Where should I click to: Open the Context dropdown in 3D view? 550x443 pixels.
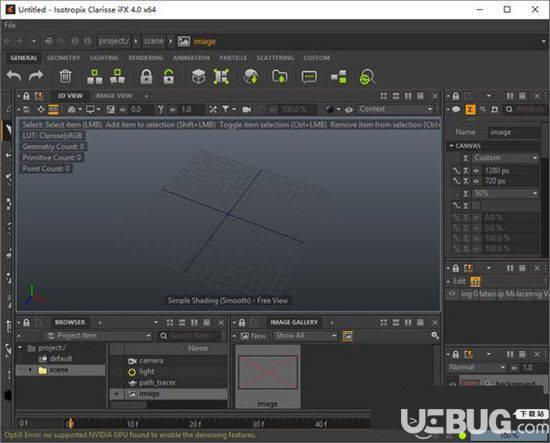pos(395,109)
